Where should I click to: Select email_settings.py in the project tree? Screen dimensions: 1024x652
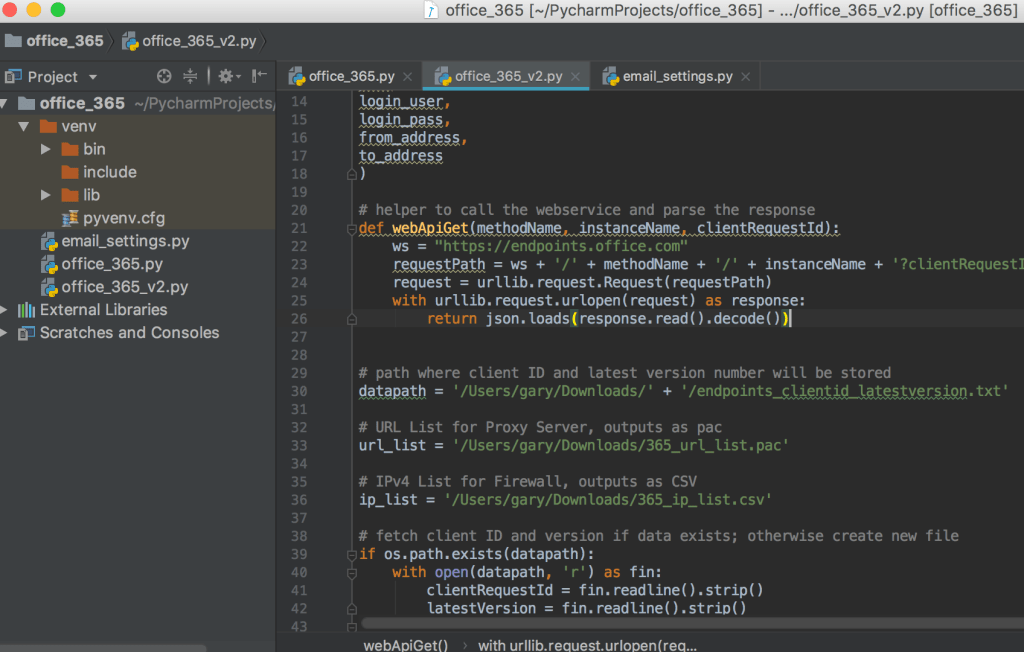click(x=124, y=241)
